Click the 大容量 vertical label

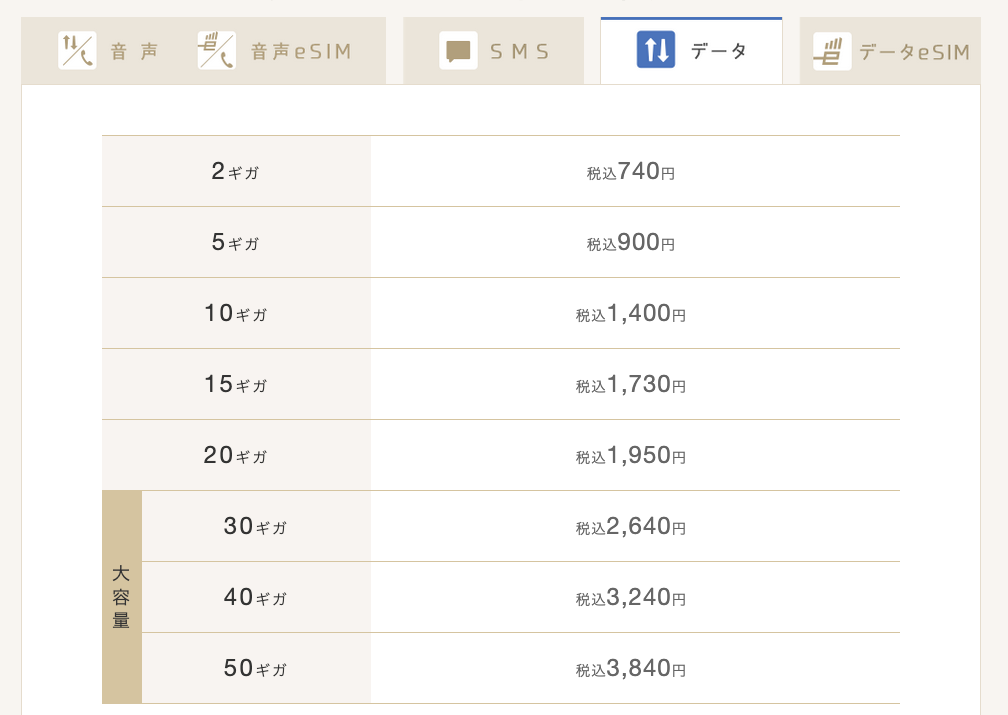click(122, 597)
